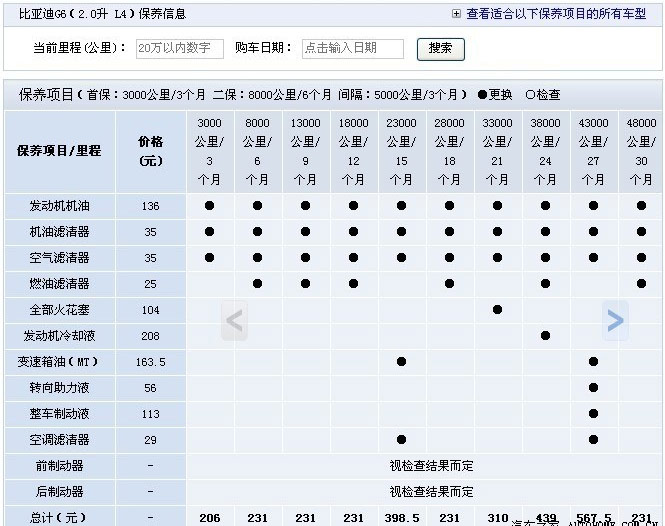Click the 变速箱油 dot at 43000公里
665x526 pixels.
593,361
